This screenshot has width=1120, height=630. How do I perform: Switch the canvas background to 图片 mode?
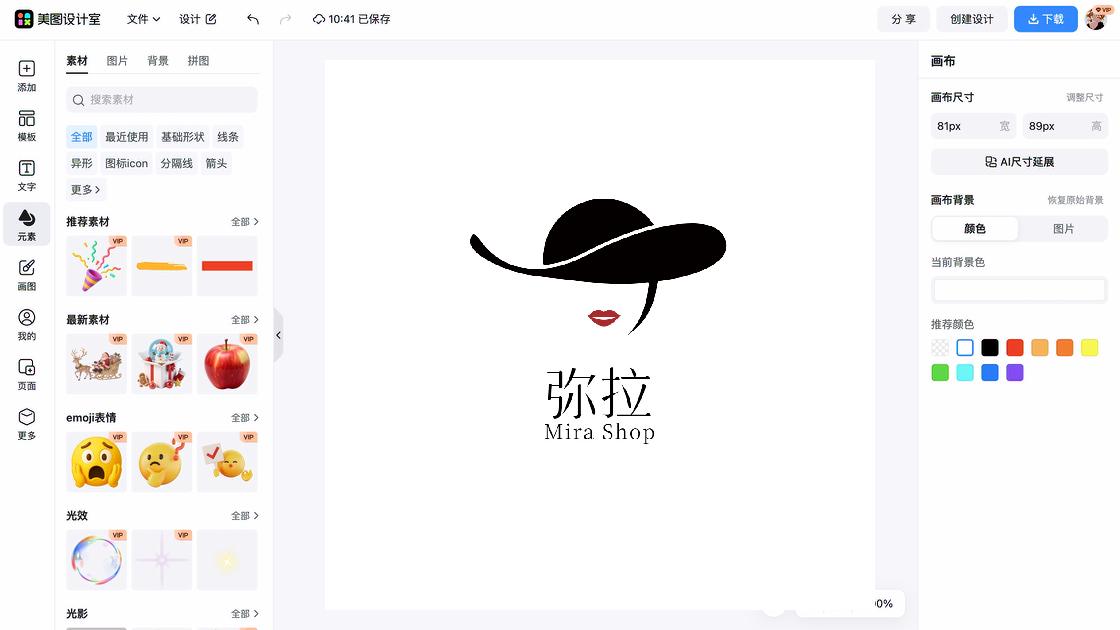pyautogui.click(x=1063, y=229)
